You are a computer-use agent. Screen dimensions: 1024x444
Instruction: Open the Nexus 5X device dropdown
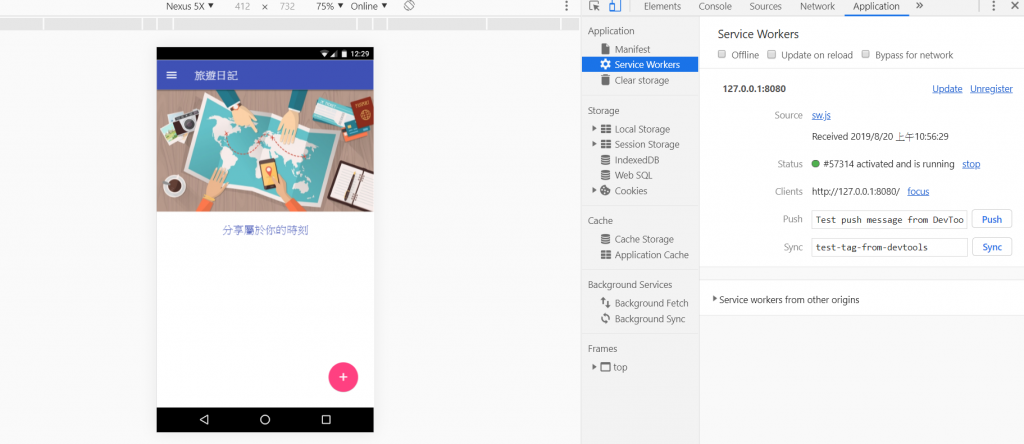coord(189,6)
